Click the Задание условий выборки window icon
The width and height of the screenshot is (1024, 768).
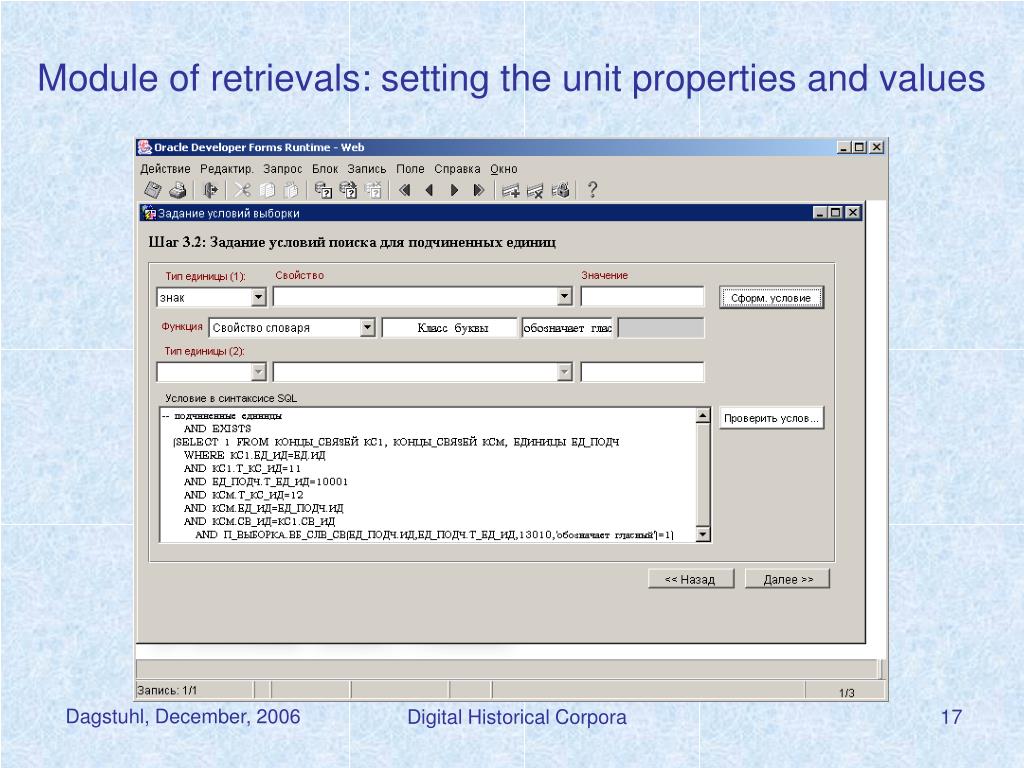(149, 213)
